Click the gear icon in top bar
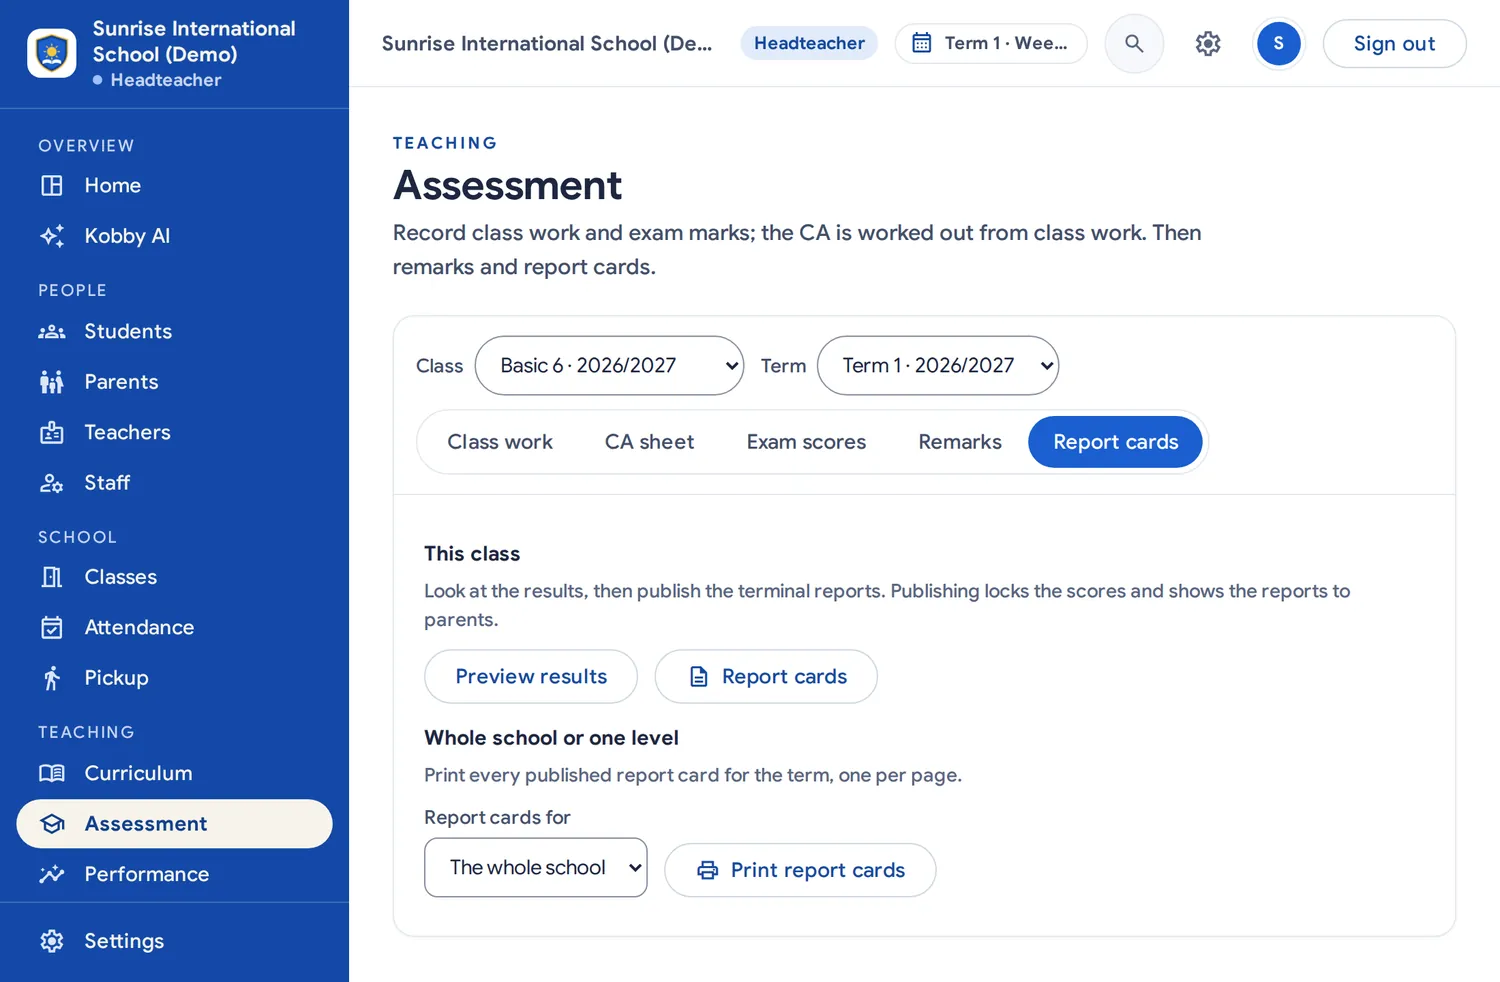Image resolution: width=1500 pixels, height=982 pixels. (x=1208, y=43)
